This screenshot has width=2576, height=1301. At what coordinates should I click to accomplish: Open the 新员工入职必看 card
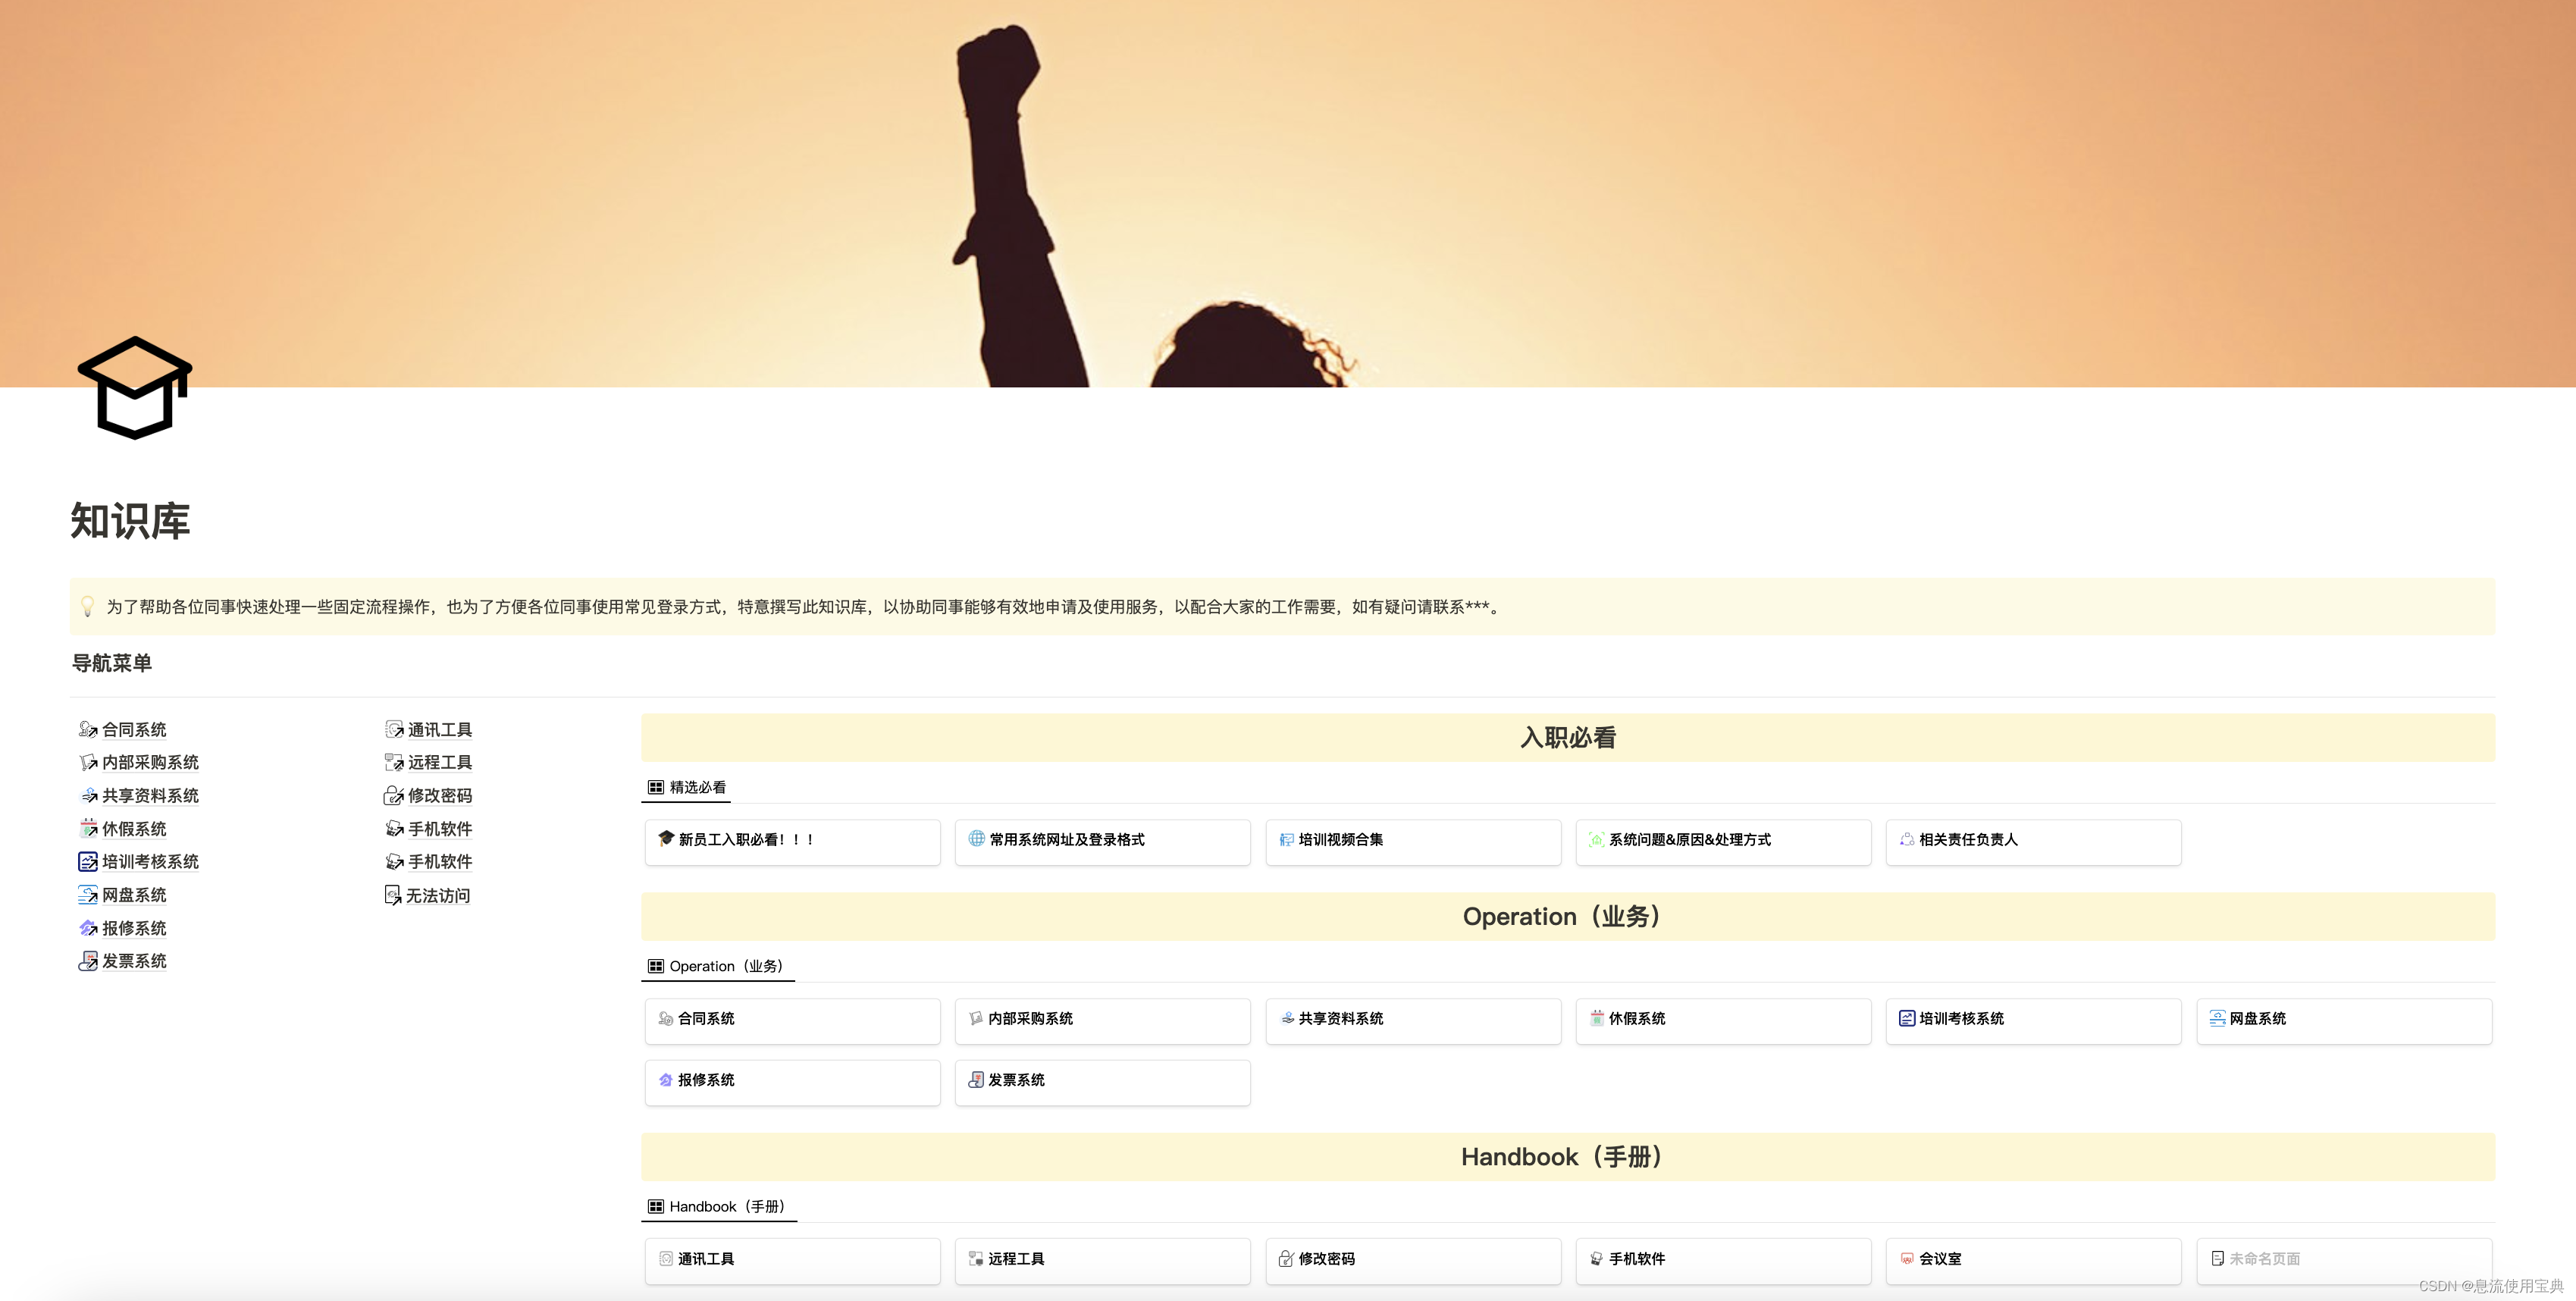coord(792,841)
